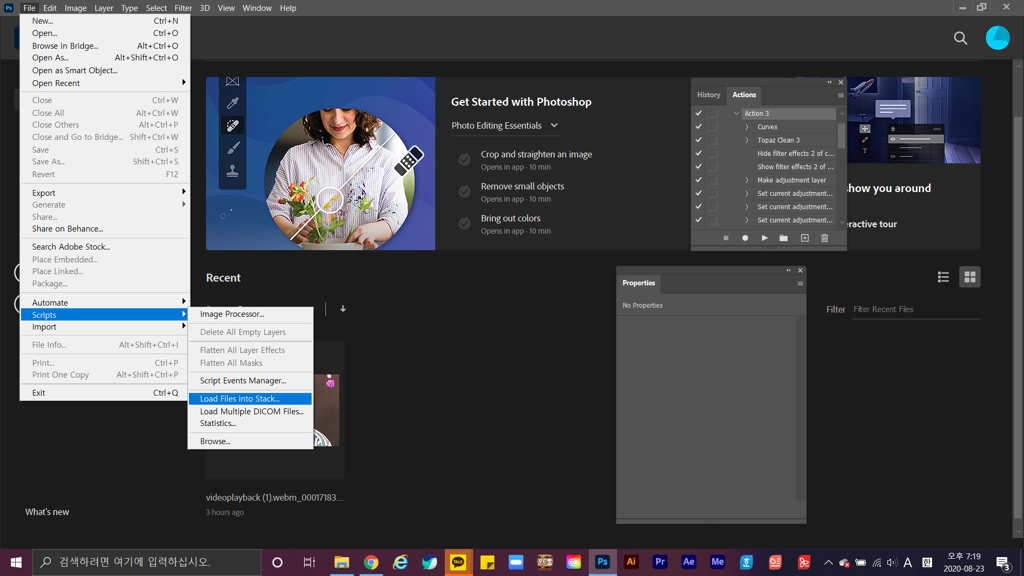Launch Adobe Premiere Pro from the taskbar
1024x576 pixels.
660,562
